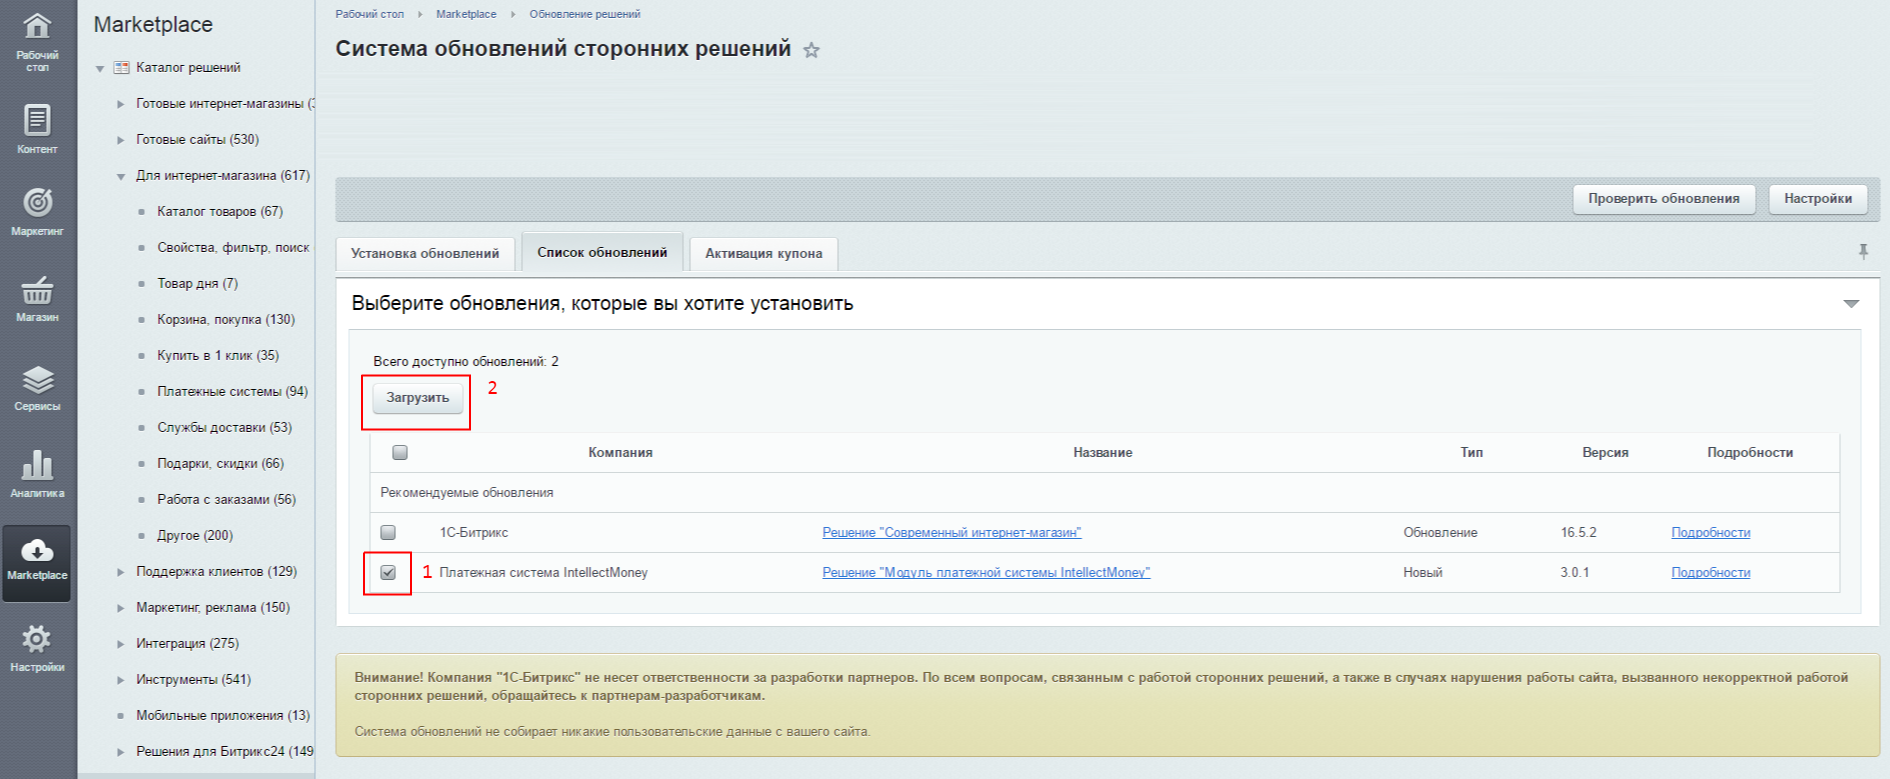This screenshot has width=1890, height=779.
Task: Switch to the Установка обновлений tab
Action: [425, 253]
